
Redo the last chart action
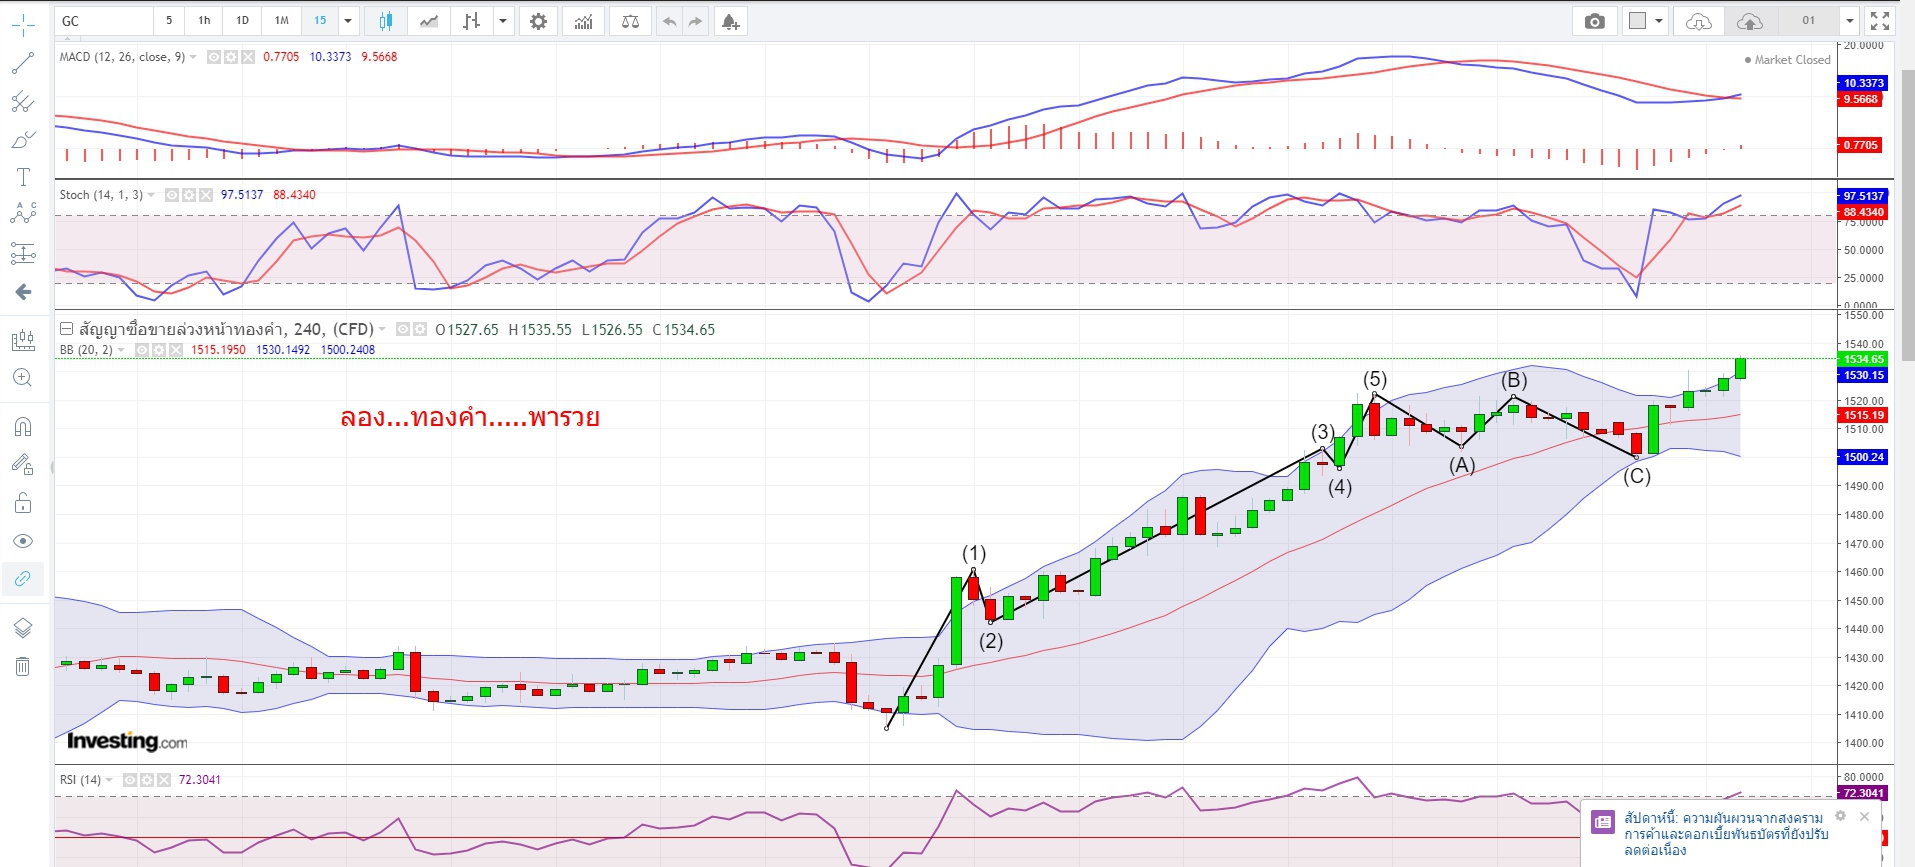coord(696,21)
